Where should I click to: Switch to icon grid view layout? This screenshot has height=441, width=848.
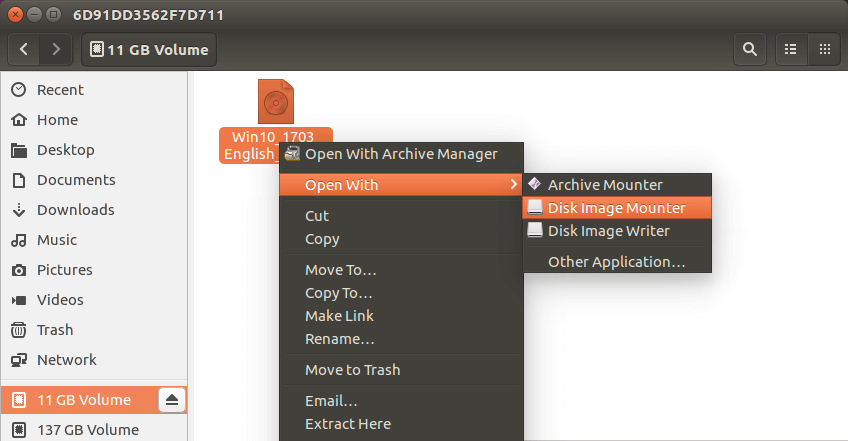click(x=824, y=48)
